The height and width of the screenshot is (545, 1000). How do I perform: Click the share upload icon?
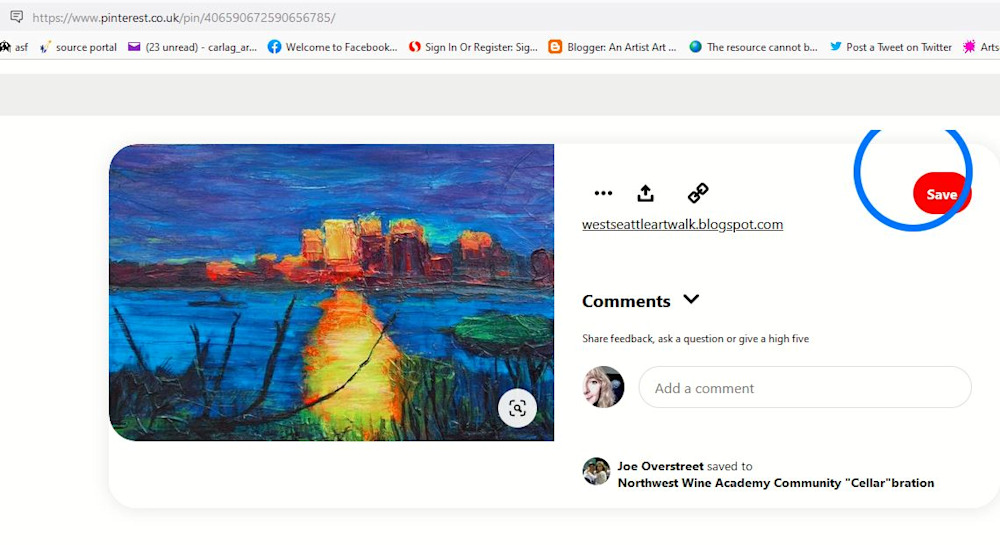tap(645, 193)
